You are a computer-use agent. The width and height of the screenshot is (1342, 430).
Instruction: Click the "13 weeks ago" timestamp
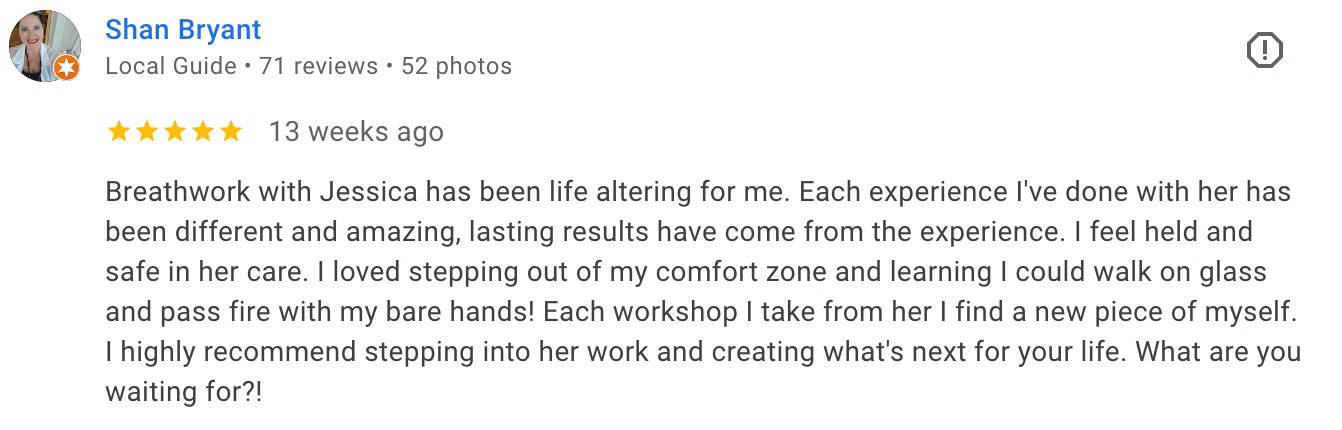pos(356,132)
